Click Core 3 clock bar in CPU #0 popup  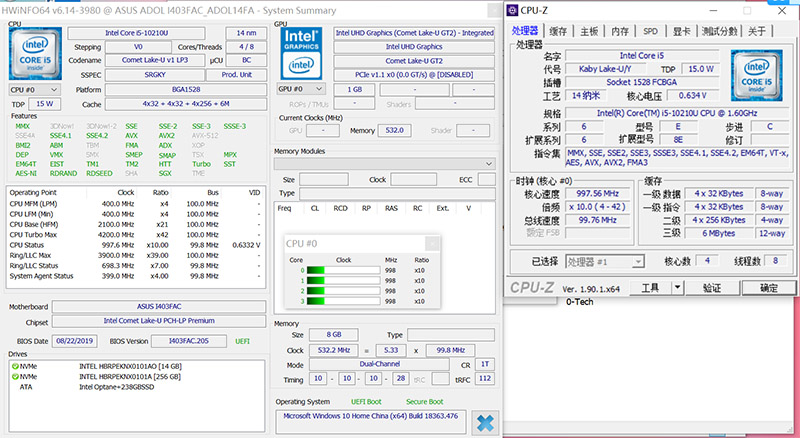(343, 301)
